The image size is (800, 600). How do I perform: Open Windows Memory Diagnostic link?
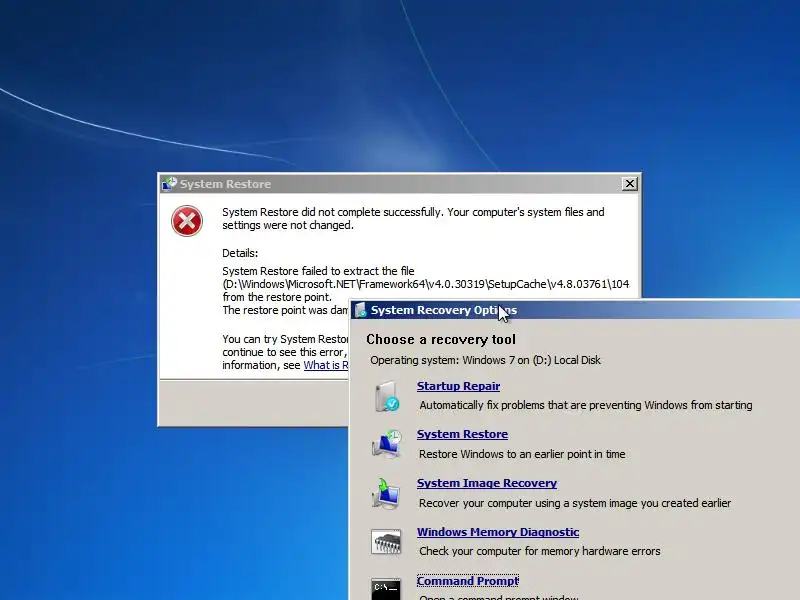498,532
